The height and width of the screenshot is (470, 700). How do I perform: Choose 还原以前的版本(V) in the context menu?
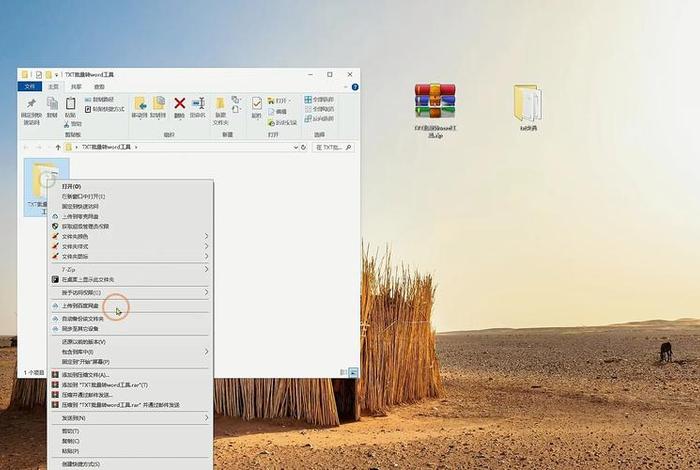130,342
